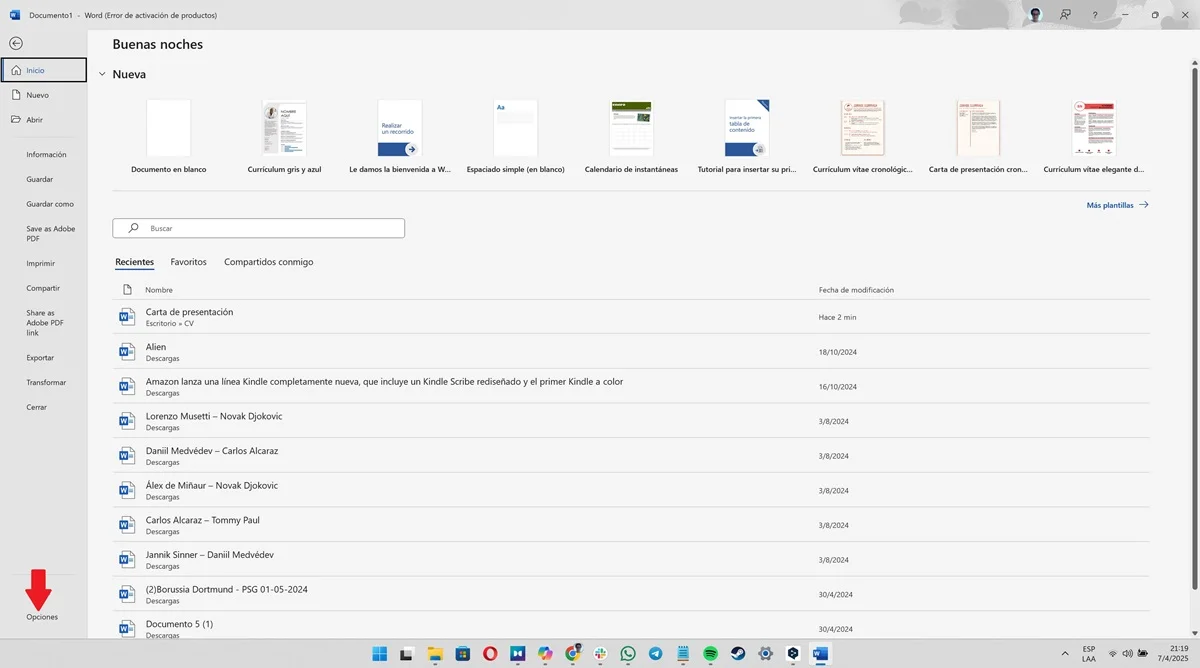Select the Currículum gris y azul template
Screen dimensions: 1200x668
pos(284,137)
